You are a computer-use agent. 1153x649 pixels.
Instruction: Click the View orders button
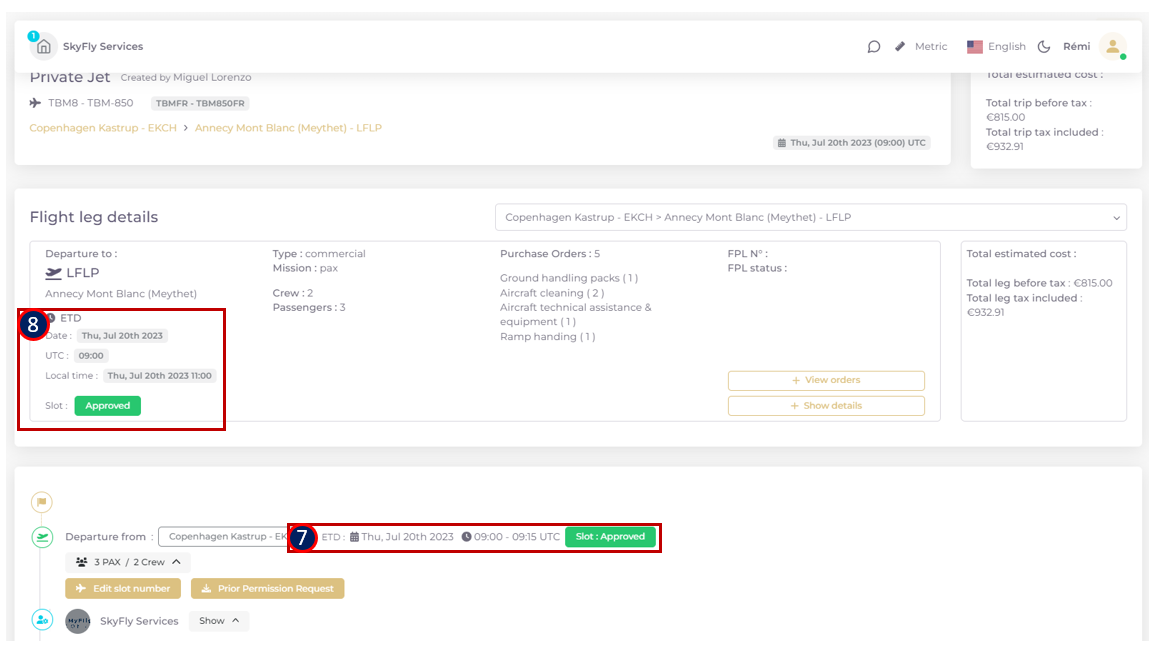pyautogui.click(x=826, y=381)
